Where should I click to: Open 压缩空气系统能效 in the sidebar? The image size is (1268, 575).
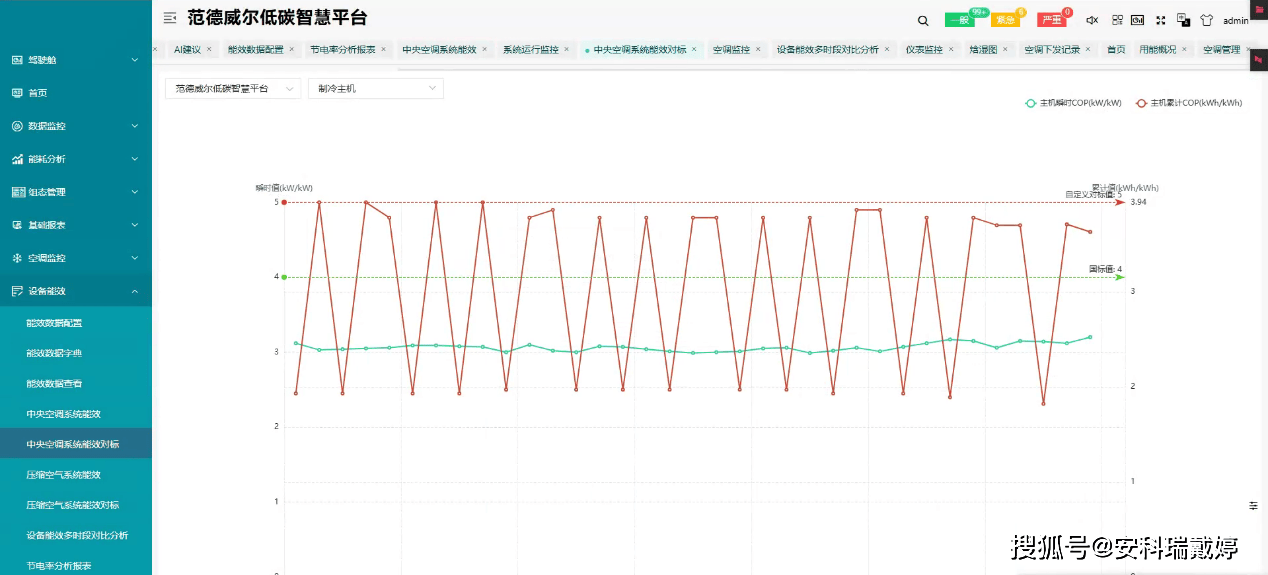76,475
